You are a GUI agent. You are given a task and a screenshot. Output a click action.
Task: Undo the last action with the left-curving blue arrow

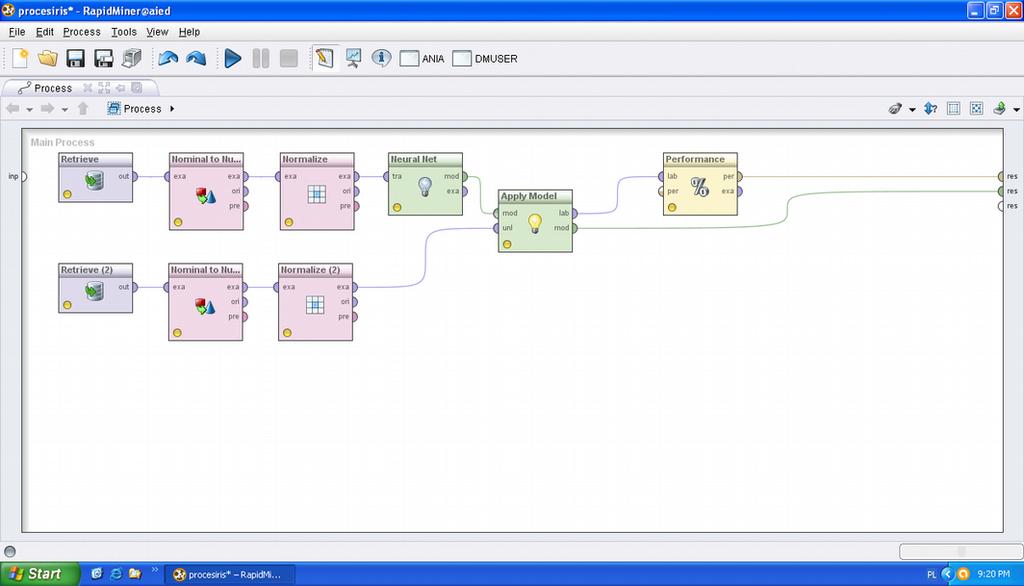tap(168, 58)
